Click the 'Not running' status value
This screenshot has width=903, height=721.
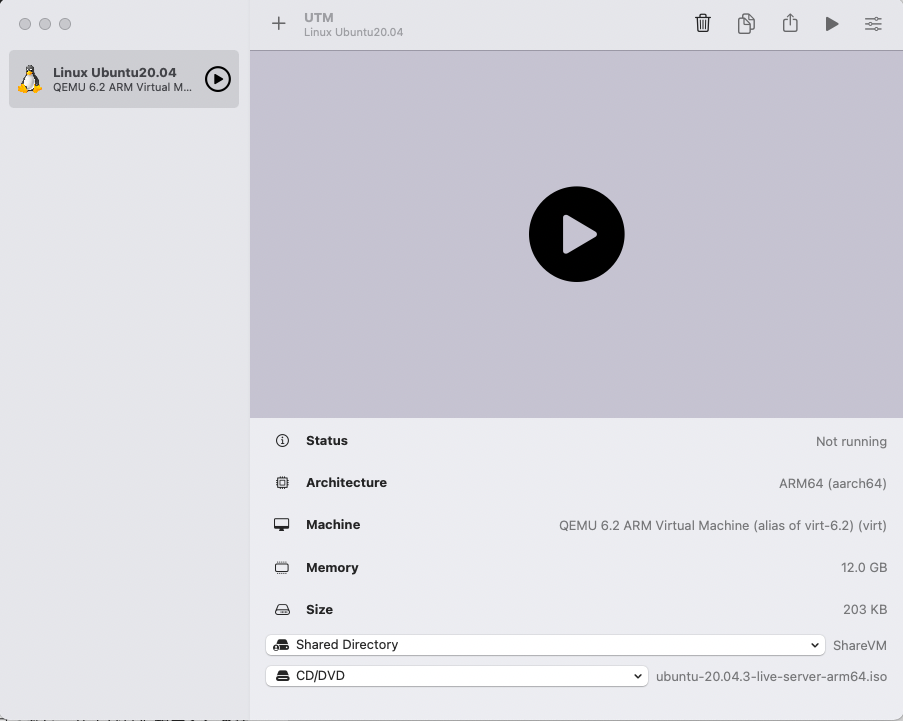pos(851,442)
